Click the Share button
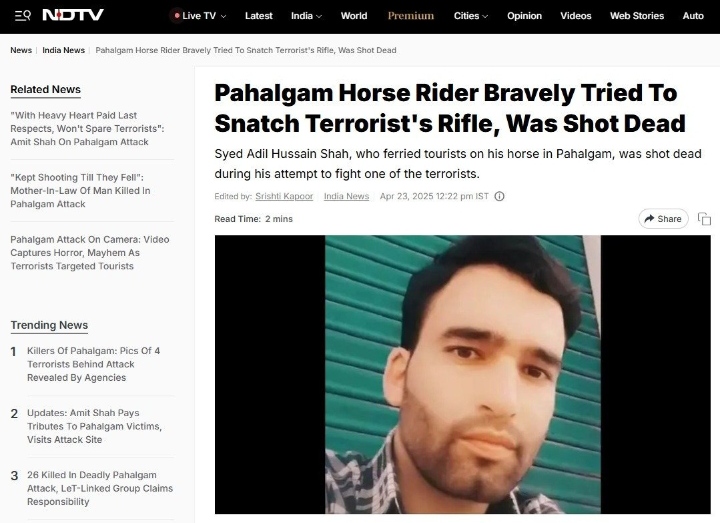The width and height of the screenshot is (720, 523). [x=663, y=219]
